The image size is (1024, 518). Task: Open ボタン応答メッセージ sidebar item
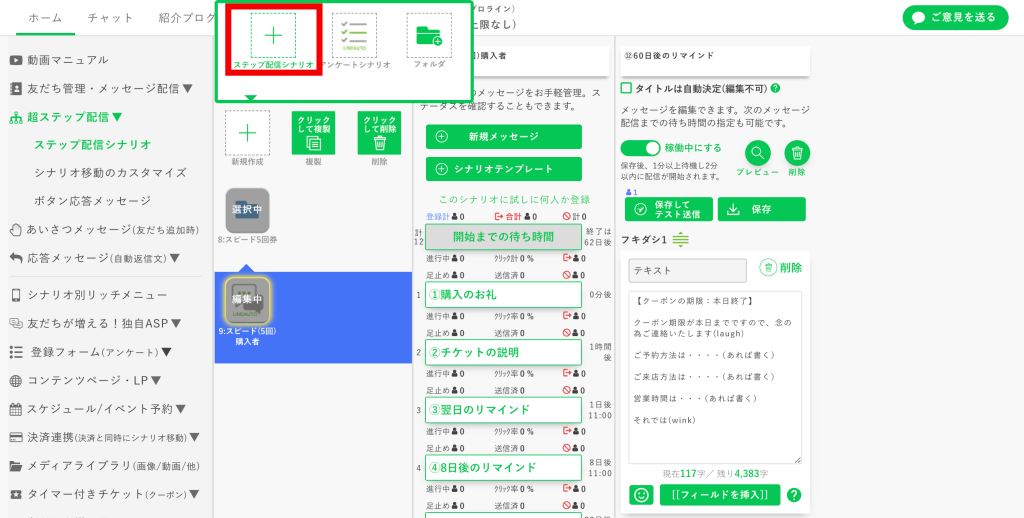93,201
